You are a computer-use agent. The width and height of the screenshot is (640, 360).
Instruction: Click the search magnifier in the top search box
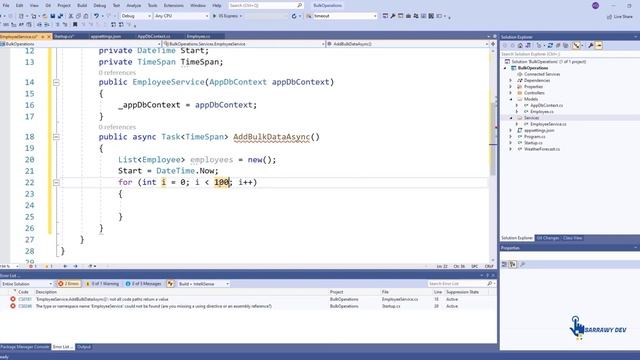(x=300, y=5)
